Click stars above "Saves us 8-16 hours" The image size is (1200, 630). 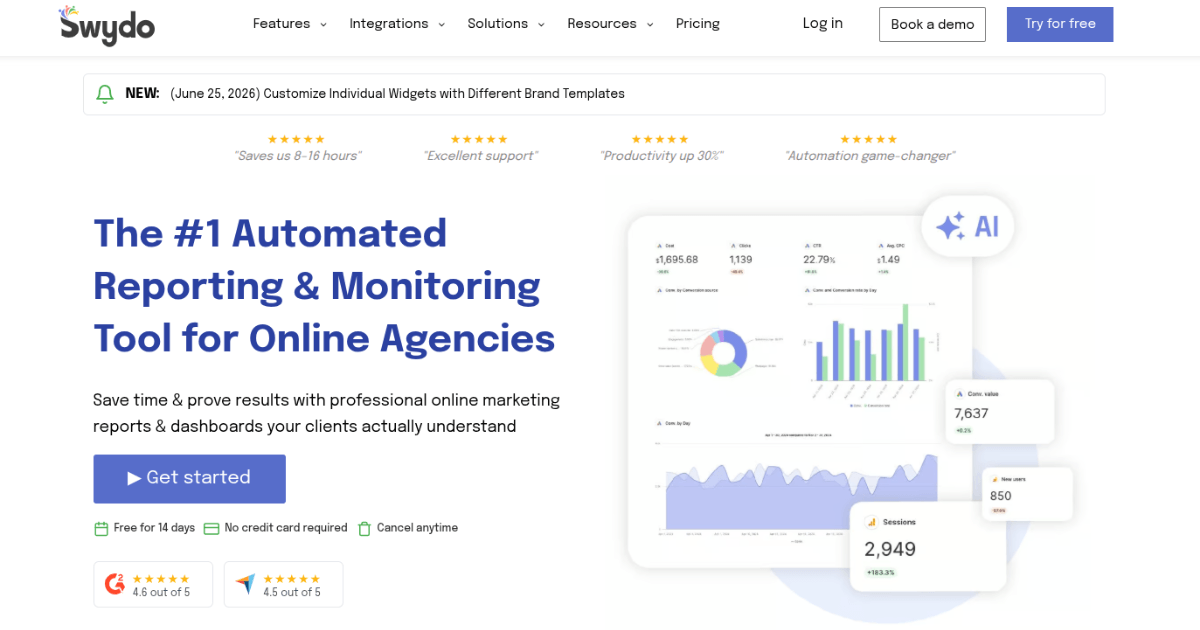[x=296, y=139]
